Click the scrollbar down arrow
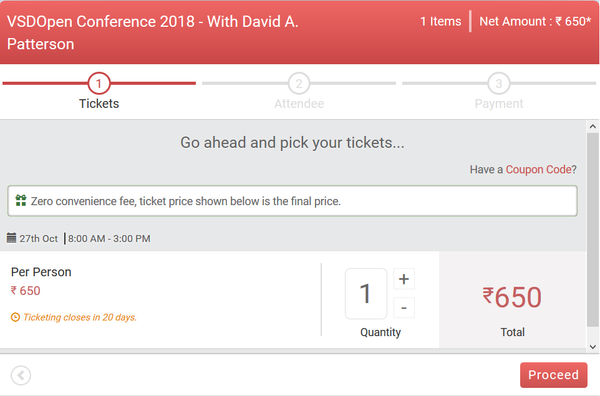 click(x=593, y=347)
